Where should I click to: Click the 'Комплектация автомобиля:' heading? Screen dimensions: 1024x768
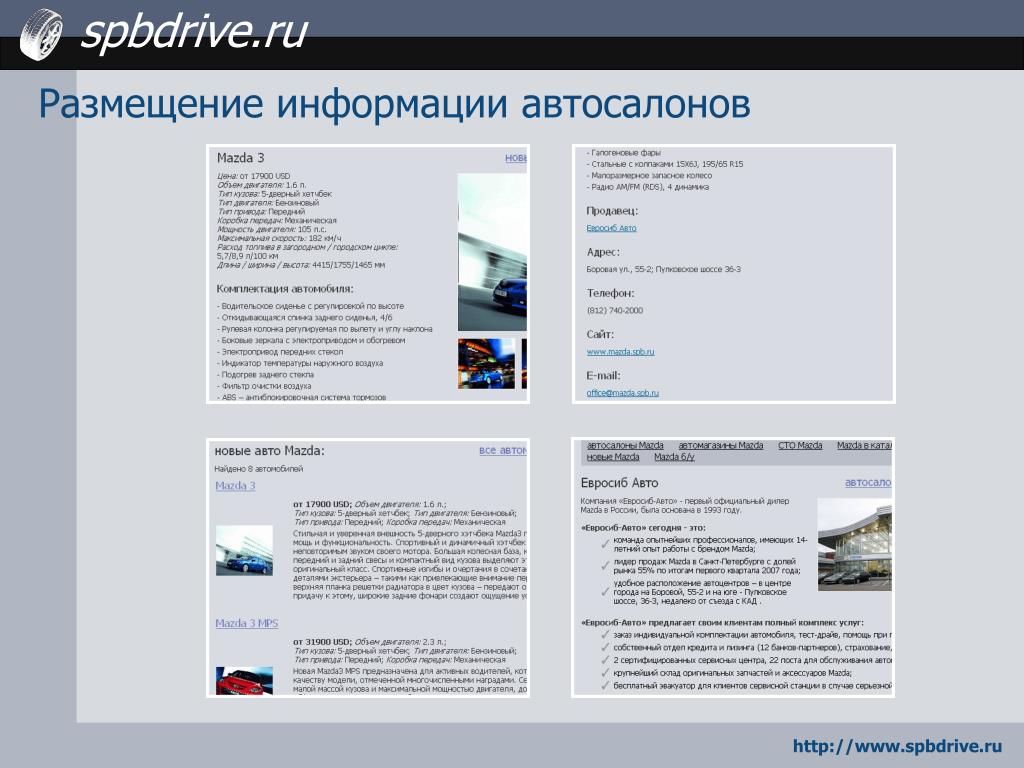285,289
